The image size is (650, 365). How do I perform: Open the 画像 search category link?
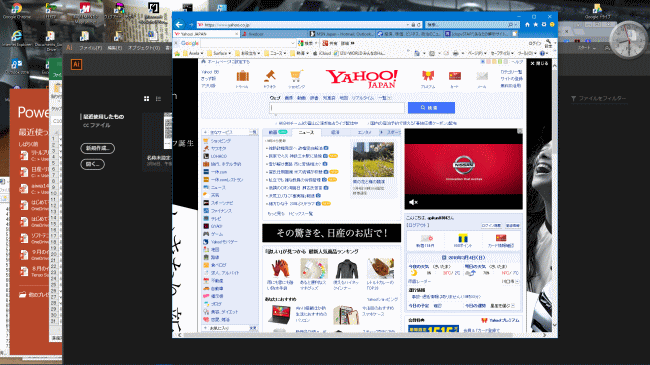point(289,98)
